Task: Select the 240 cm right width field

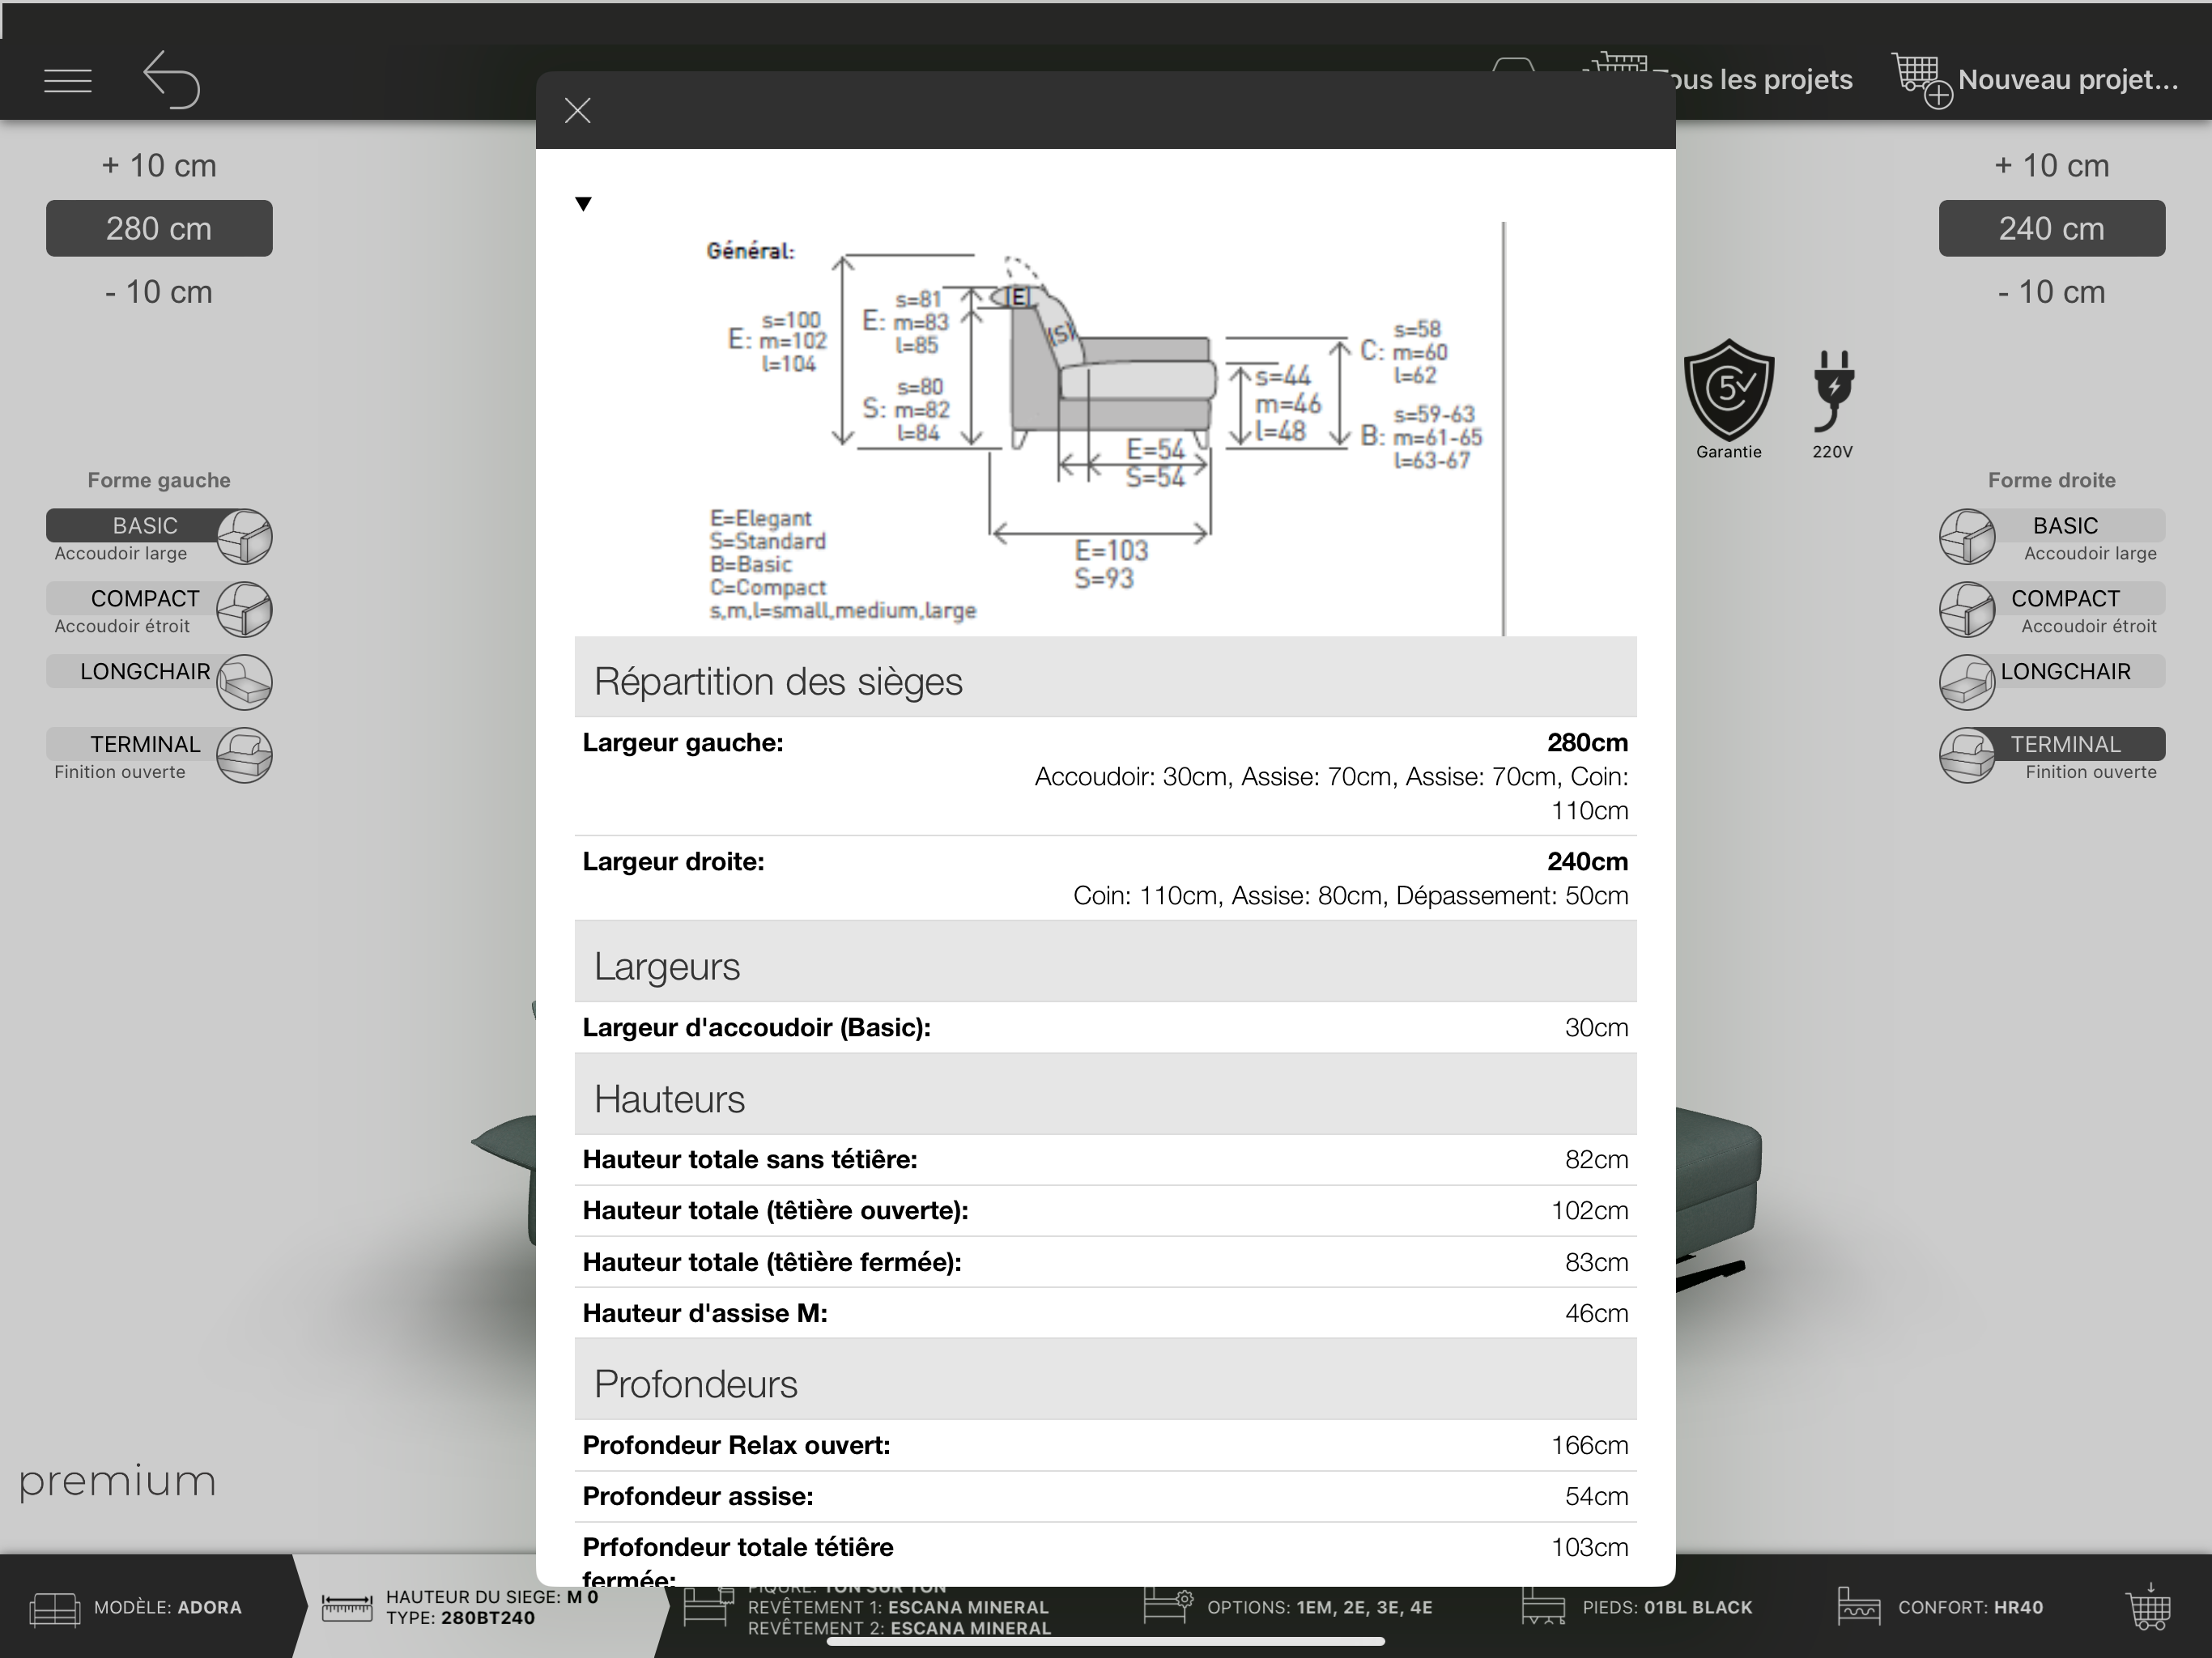Action: coord(2052,228)
